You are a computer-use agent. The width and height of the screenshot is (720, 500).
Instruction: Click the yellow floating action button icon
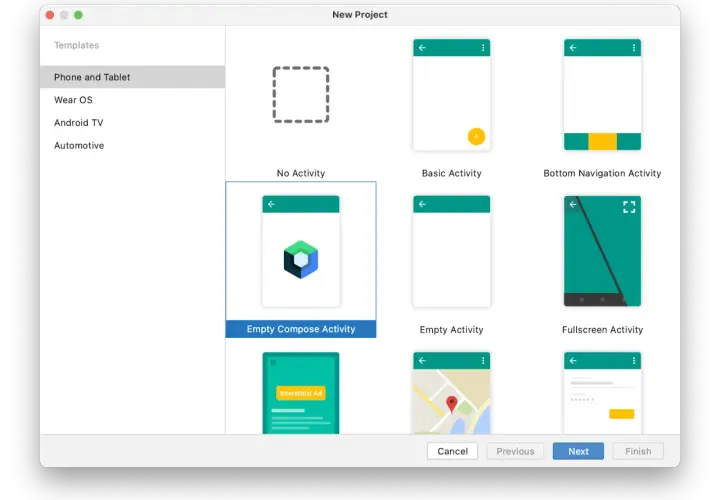click(x=476, y=136)
